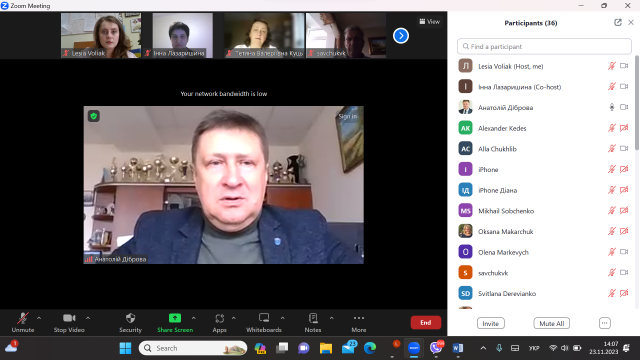Show next page of video thumbnails
The height and width of the screenshot is (360, 640).
tap(401, 36)
